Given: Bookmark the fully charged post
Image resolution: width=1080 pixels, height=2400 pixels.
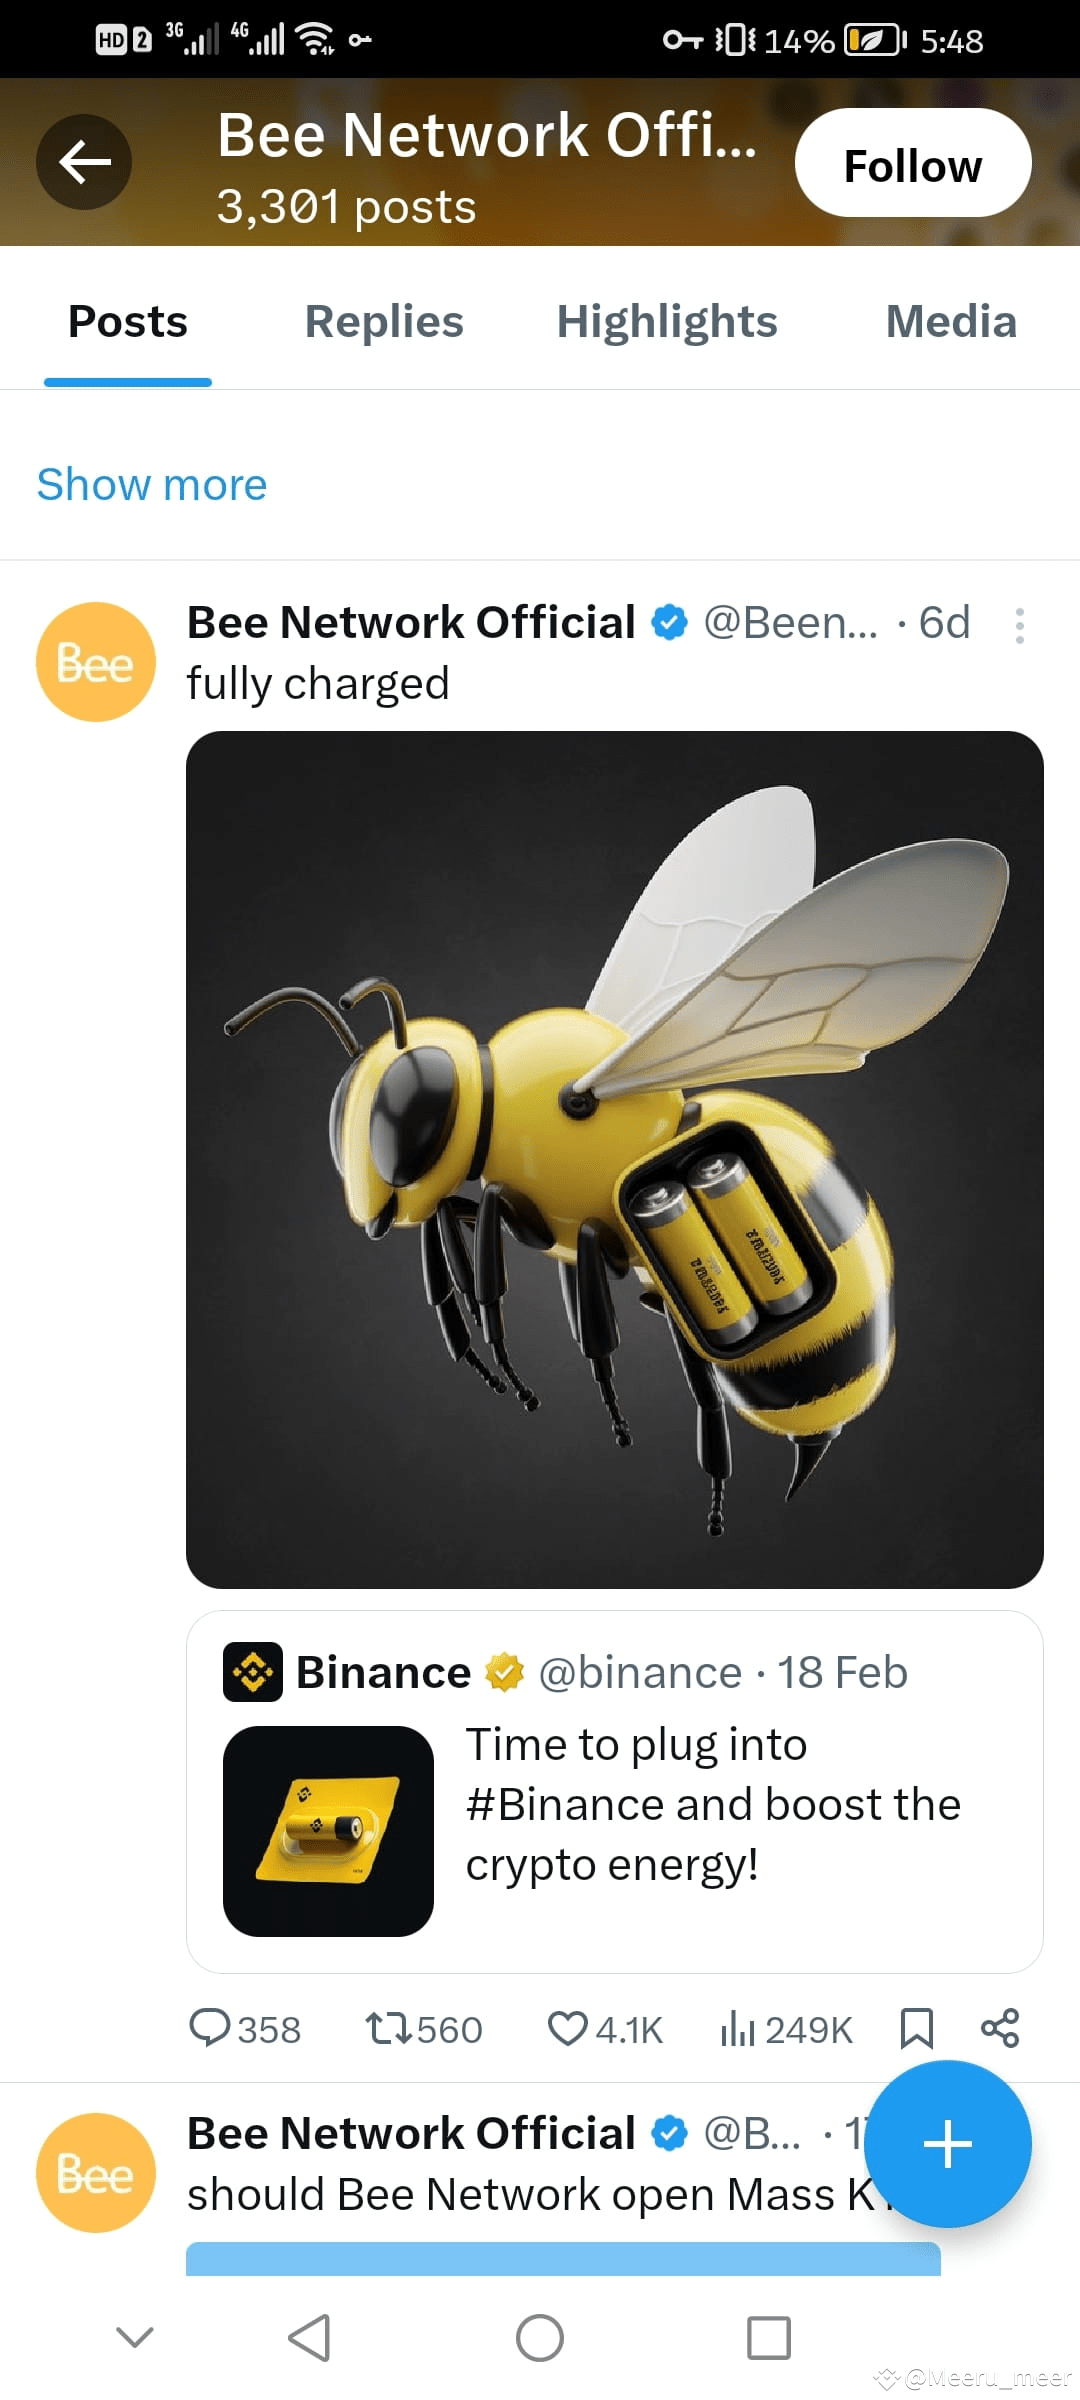Looking at the screenshot, I should pos(916,2028).
